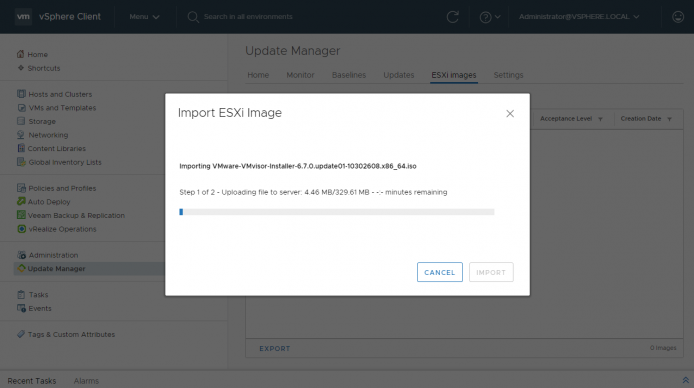Click the IMPORT button
Viewport: 694px width, 388px height.
pos(491,272)
